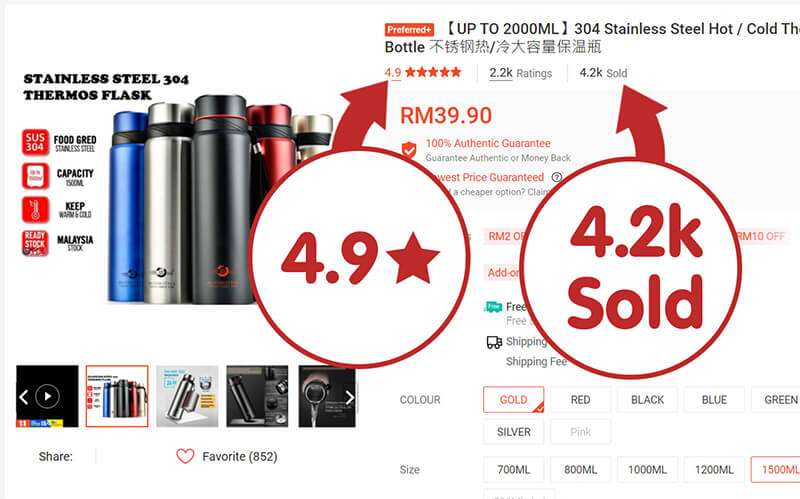Advance thumbnails with the right arrow
This screenshot has width=800, height=499.
pyautogui.click(x=349, y=397)
